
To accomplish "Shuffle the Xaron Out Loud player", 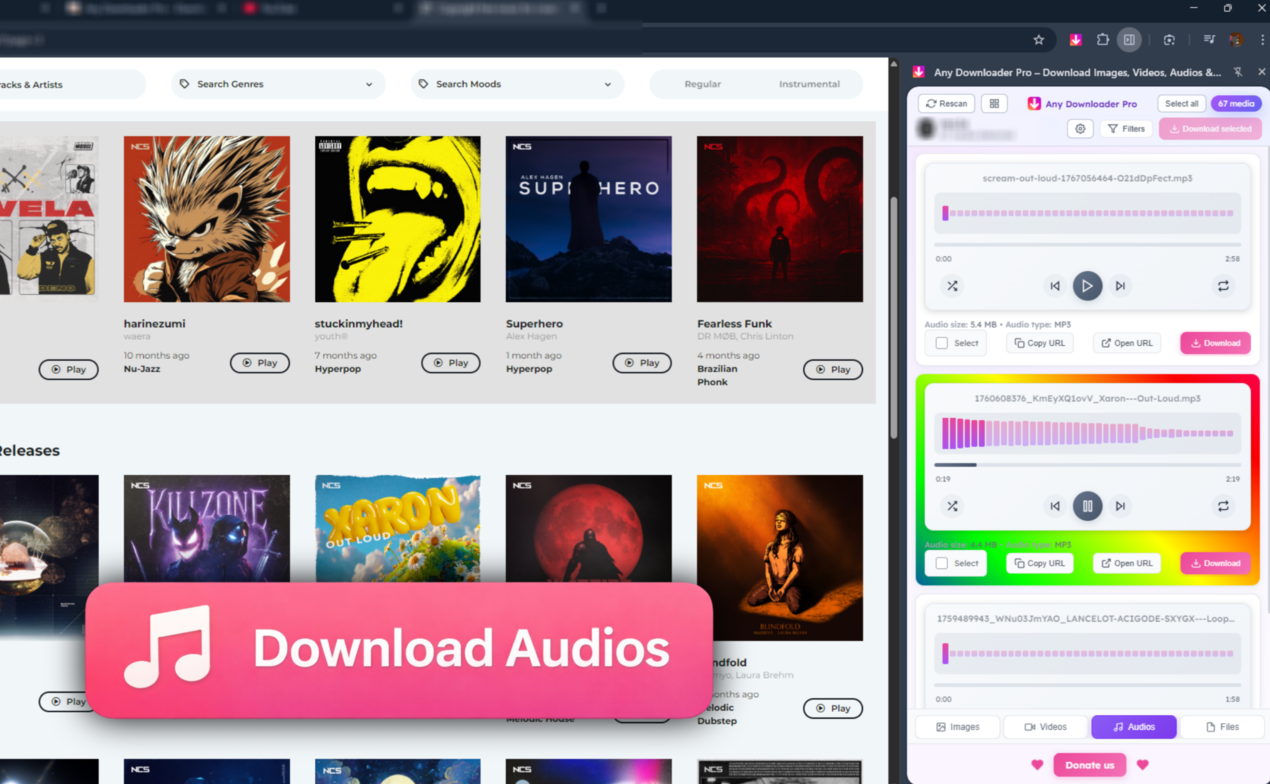I will (952, 506).
